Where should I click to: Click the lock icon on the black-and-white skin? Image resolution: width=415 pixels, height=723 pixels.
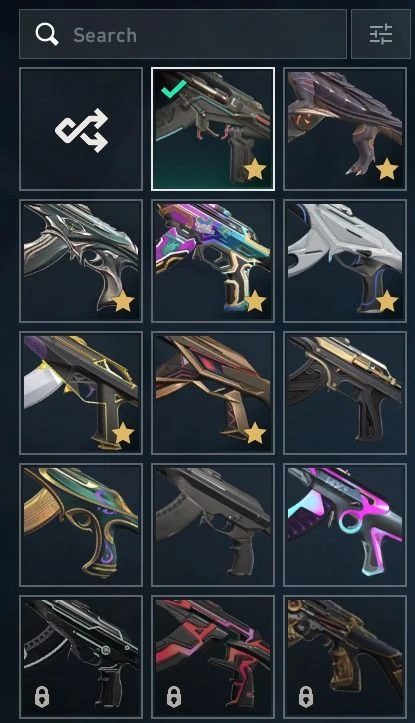(42, 696)
